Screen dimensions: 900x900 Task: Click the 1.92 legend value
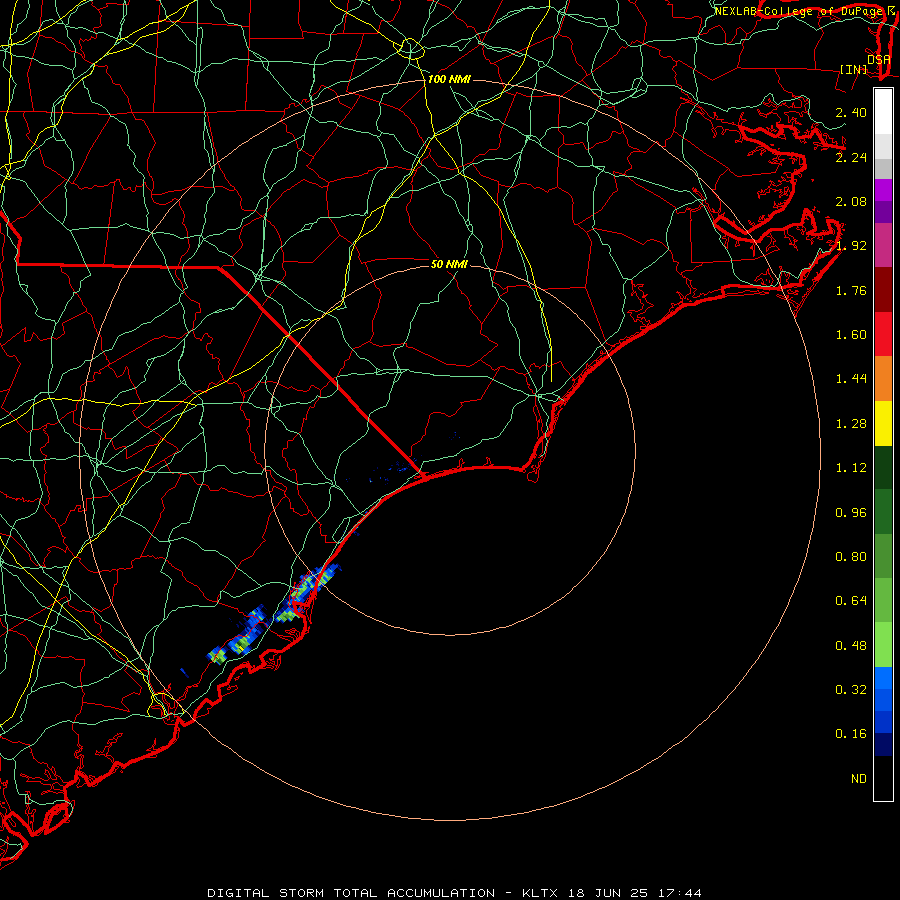(x=851, y=246)
